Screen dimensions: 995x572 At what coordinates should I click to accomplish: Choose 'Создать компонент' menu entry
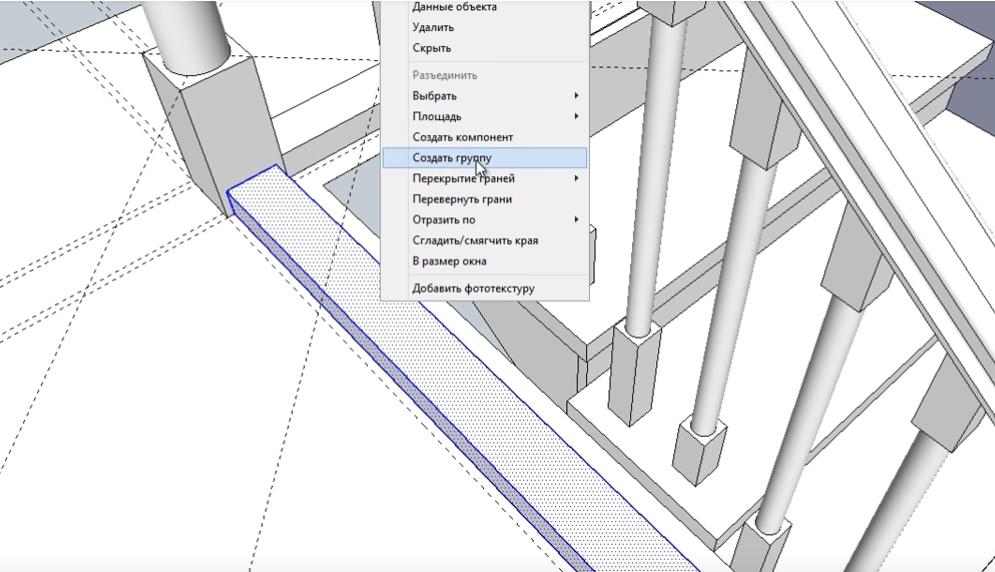click(x=462, y=137)
